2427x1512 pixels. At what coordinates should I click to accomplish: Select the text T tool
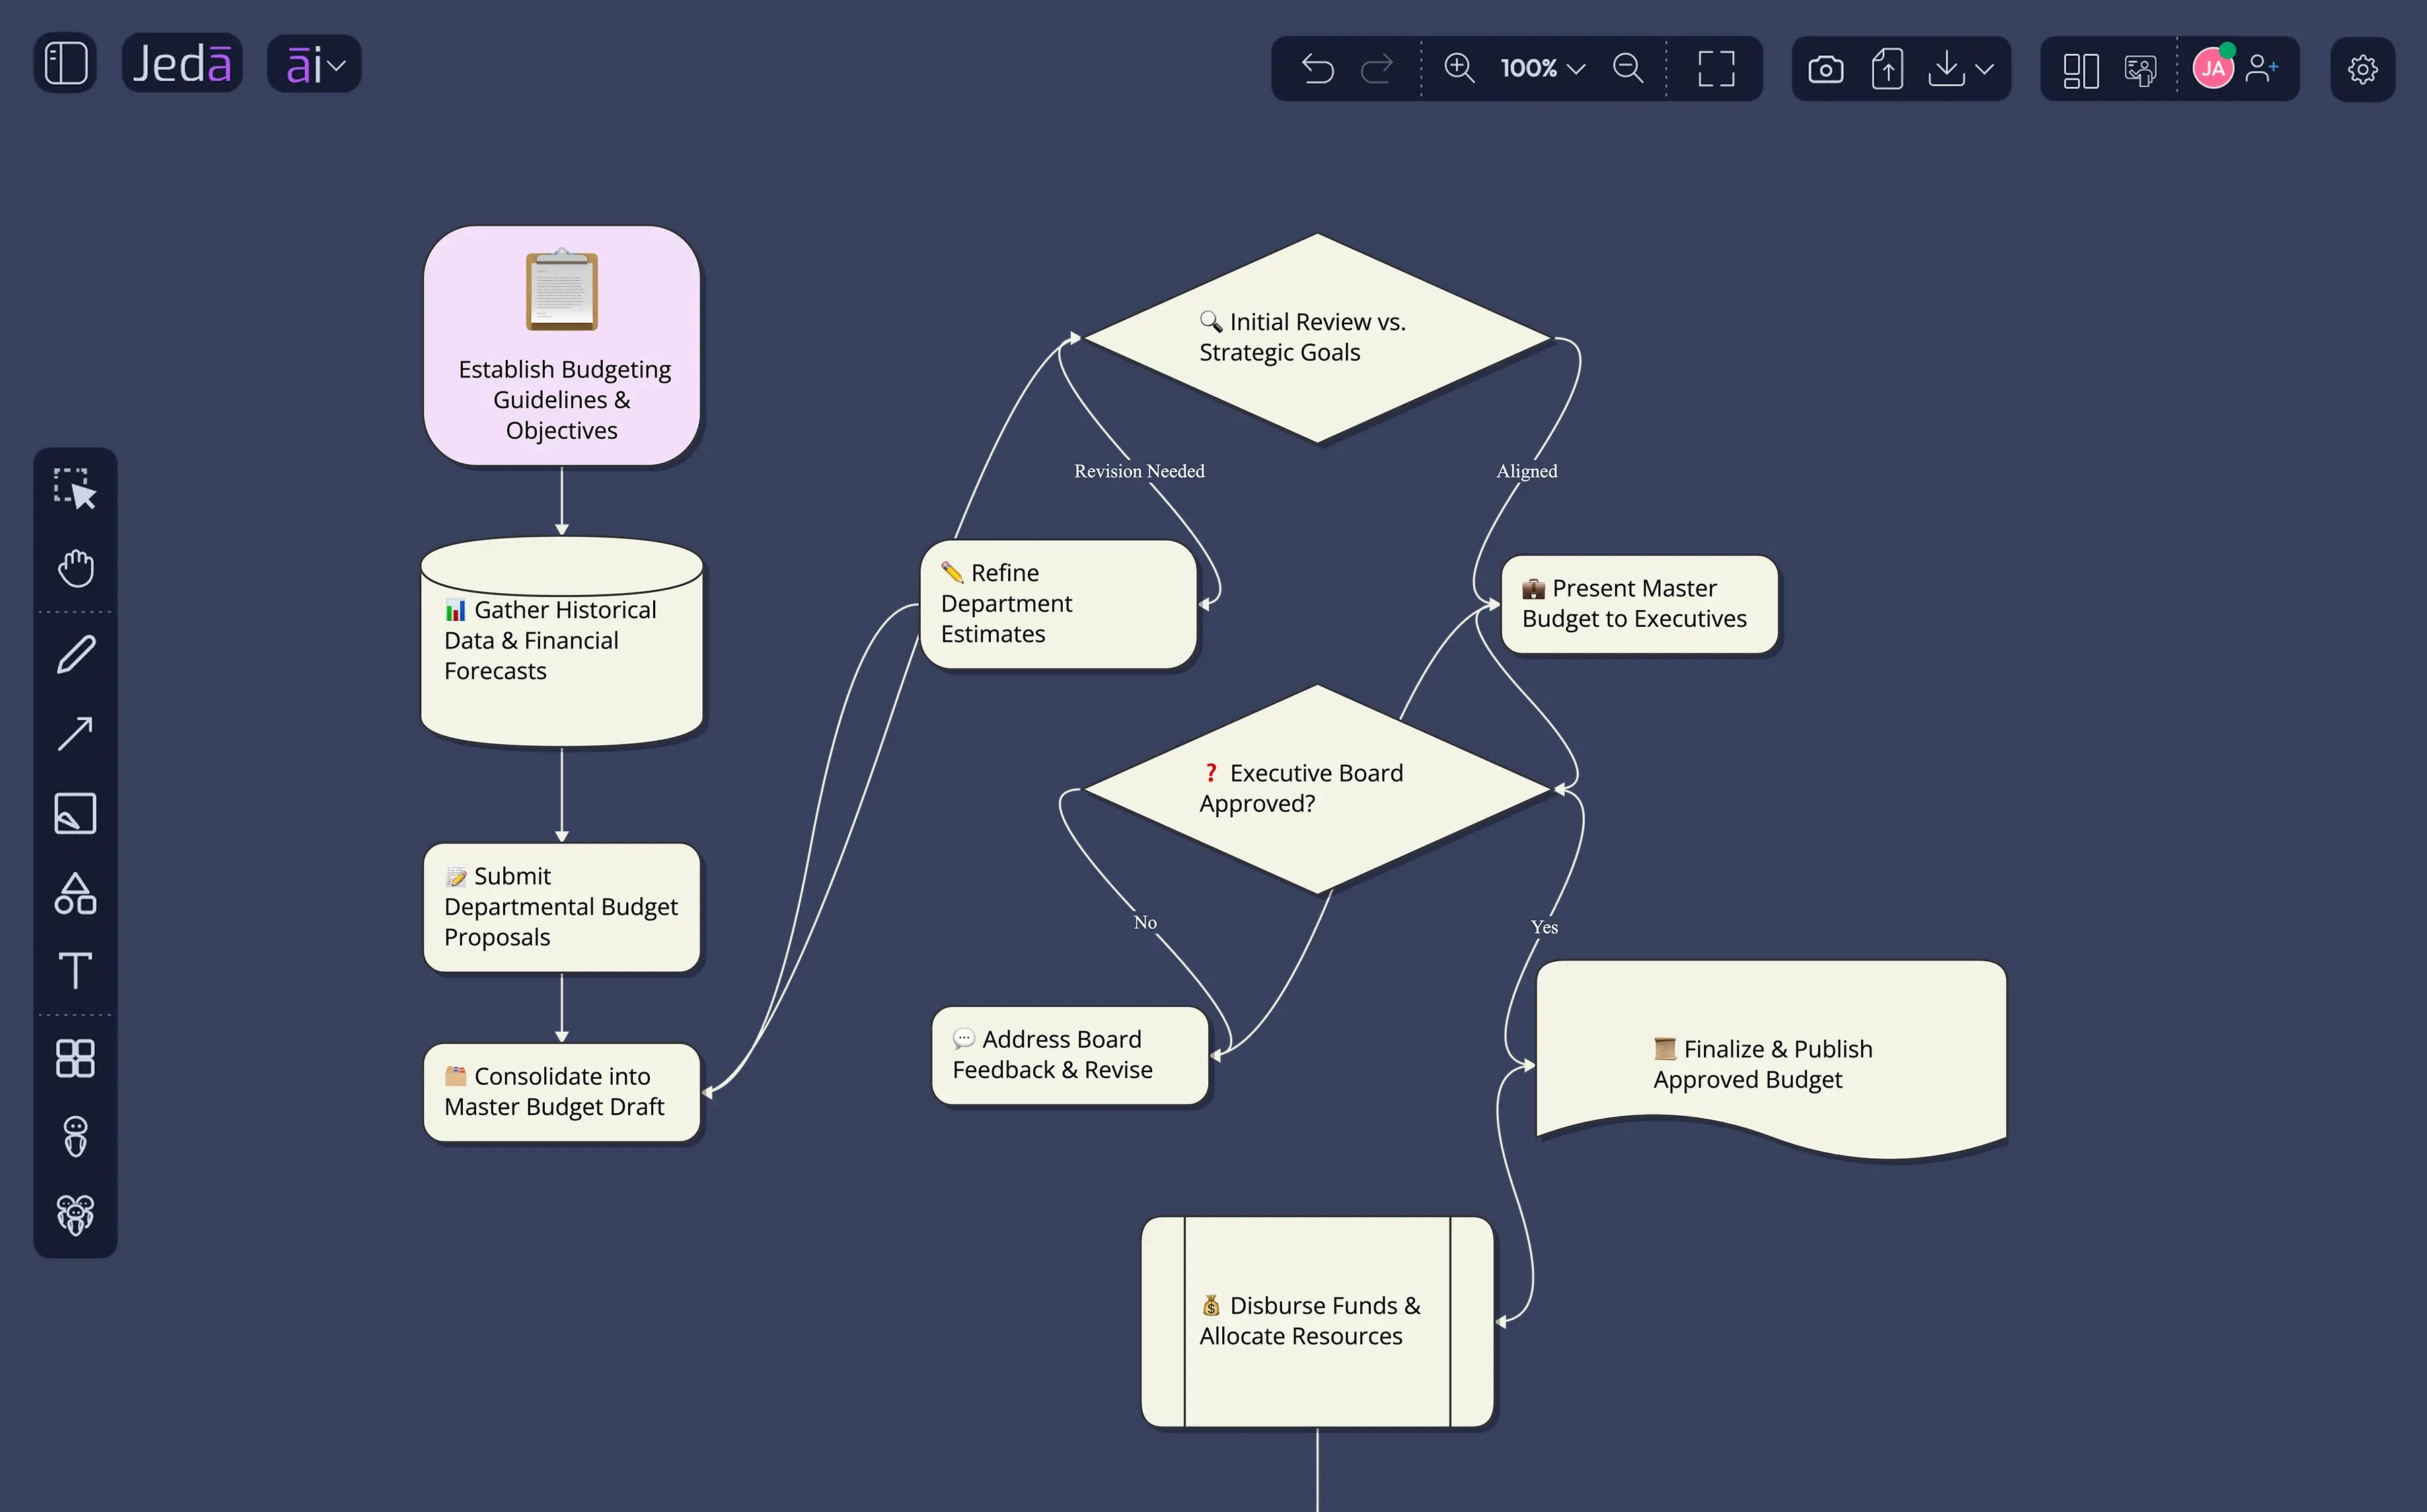(x=75, y=970)
